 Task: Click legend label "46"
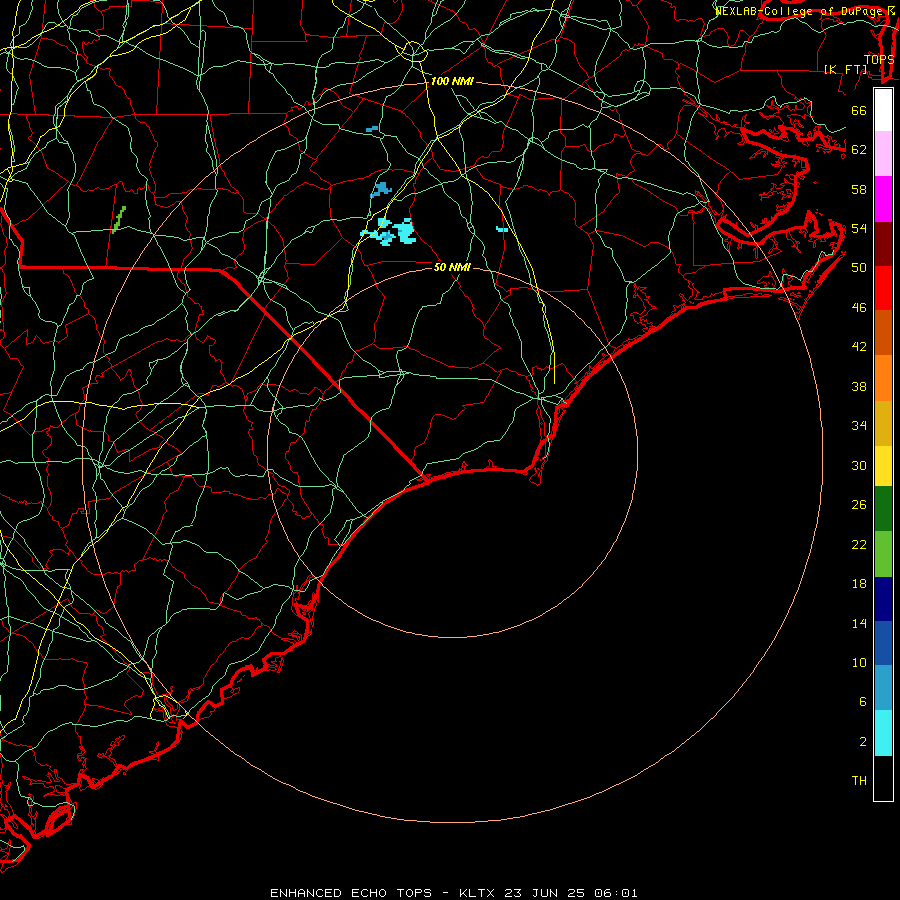coord(859,308)
